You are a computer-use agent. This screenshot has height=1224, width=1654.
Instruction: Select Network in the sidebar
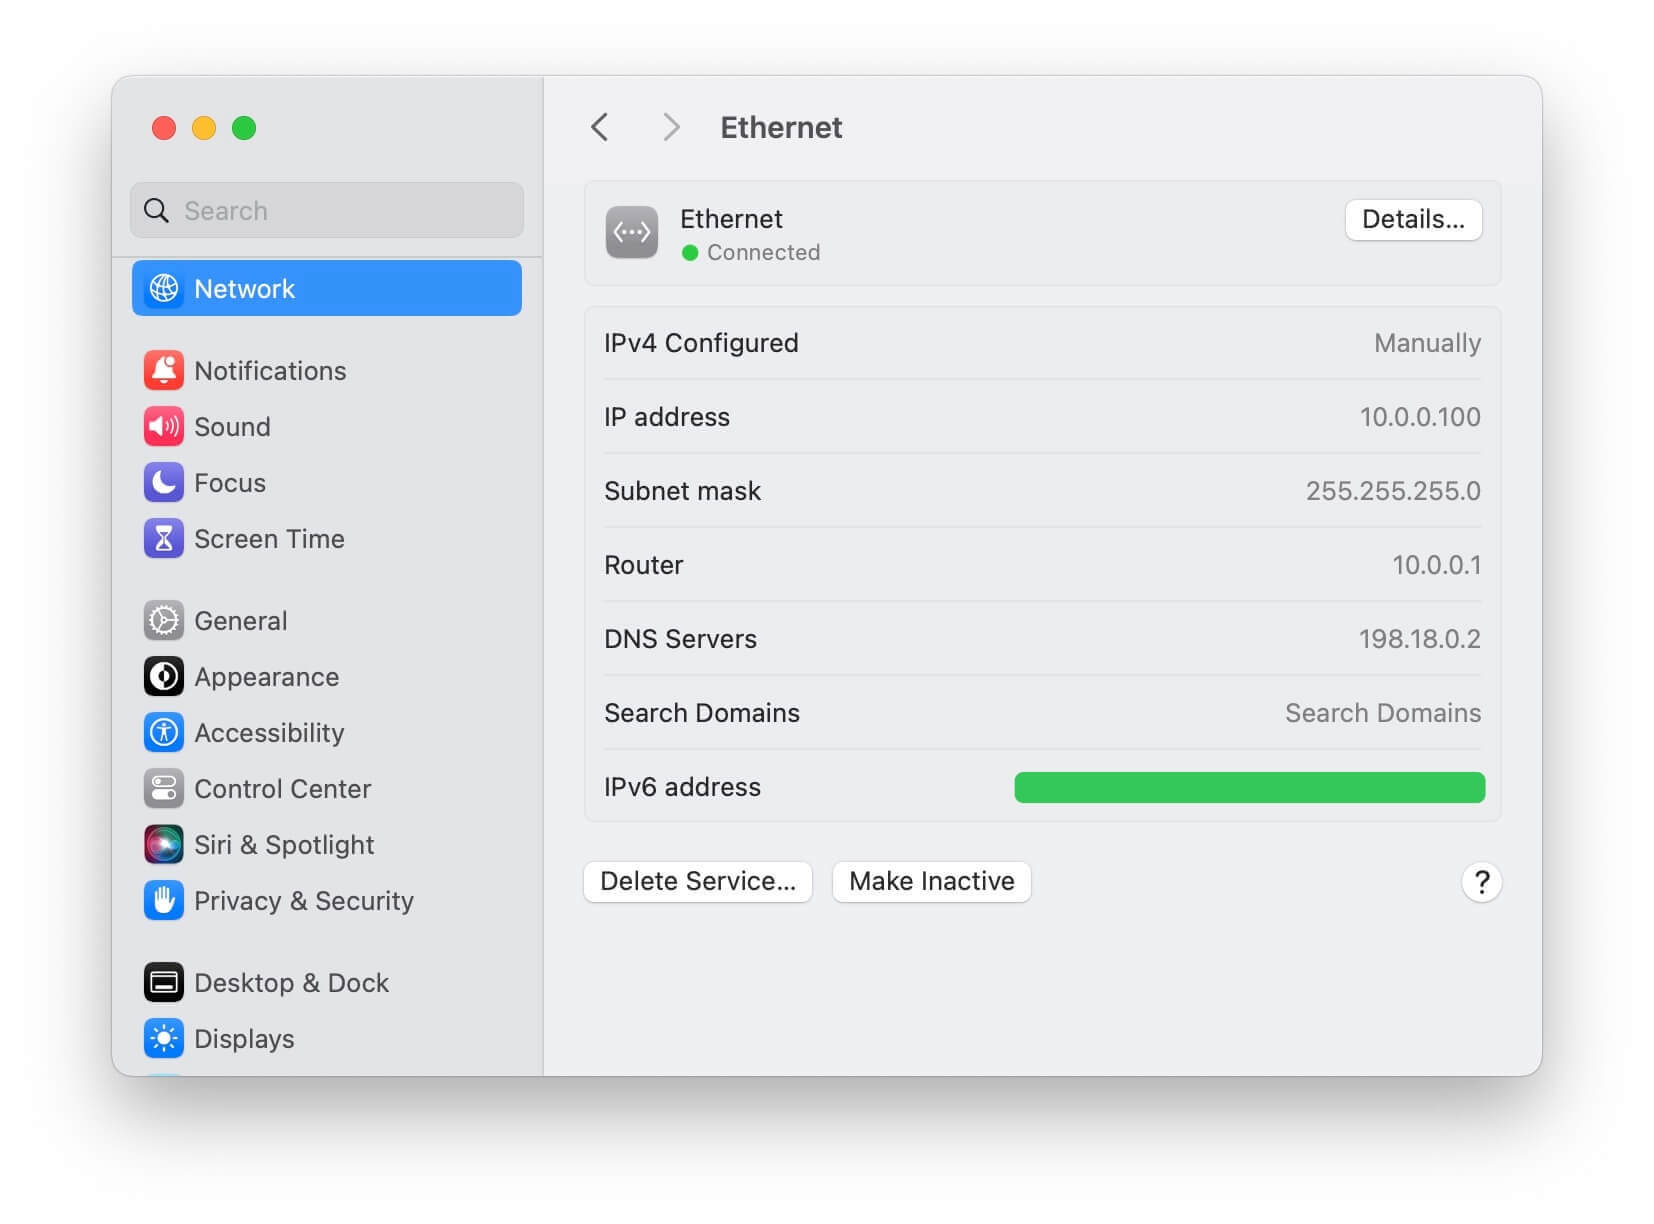coord(326,288)
